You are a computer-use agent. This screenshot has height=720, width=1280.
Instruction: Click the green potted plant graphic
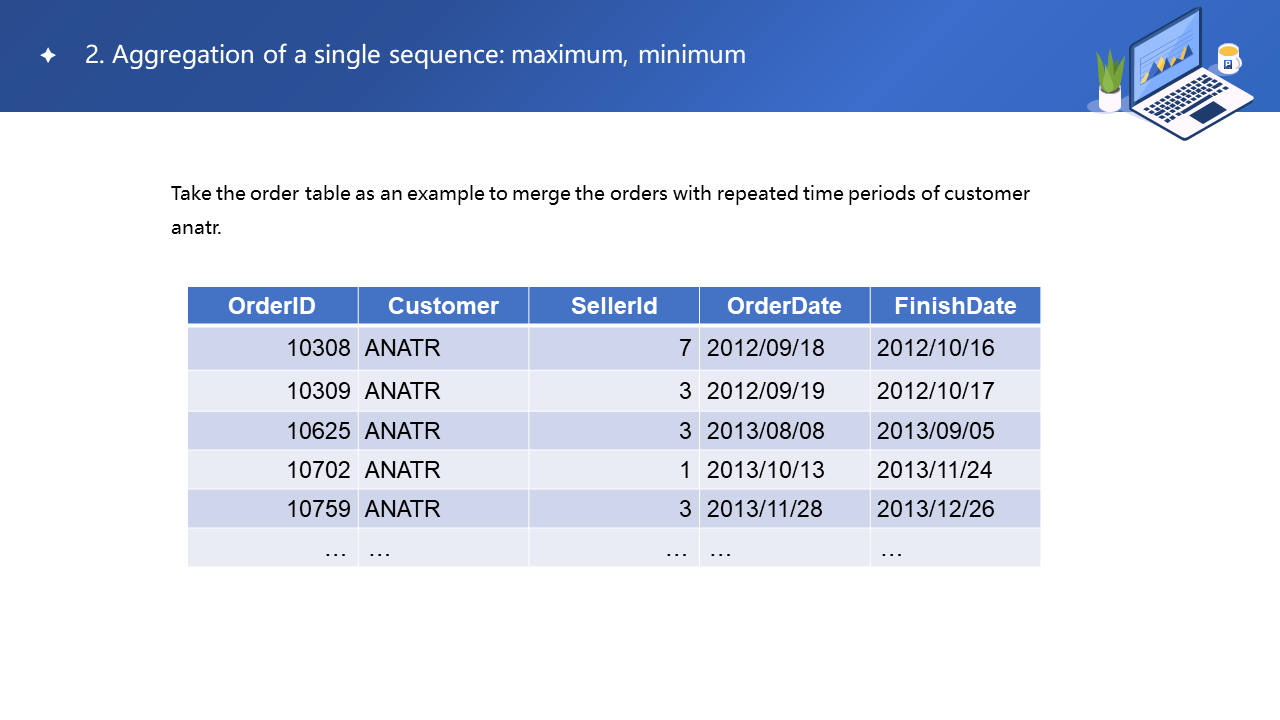click(x=1110, y=80)
